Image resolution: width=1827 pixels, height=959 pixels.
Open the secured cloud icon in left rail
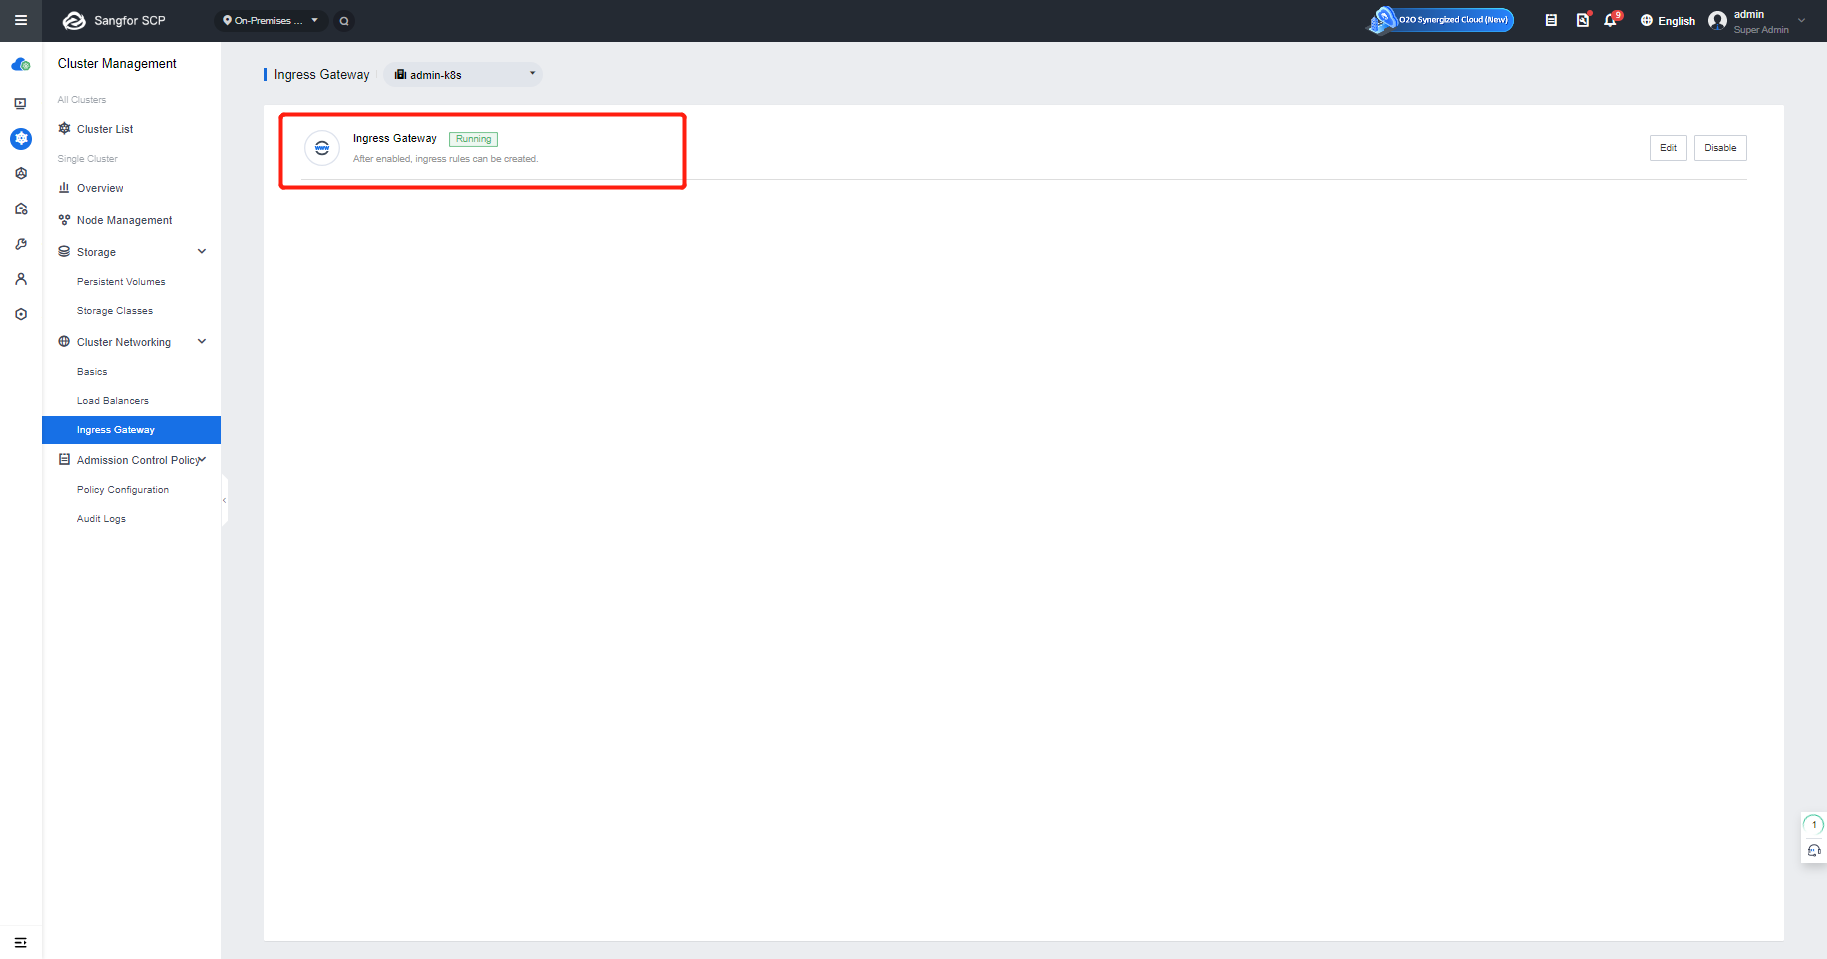coord(20,209)
